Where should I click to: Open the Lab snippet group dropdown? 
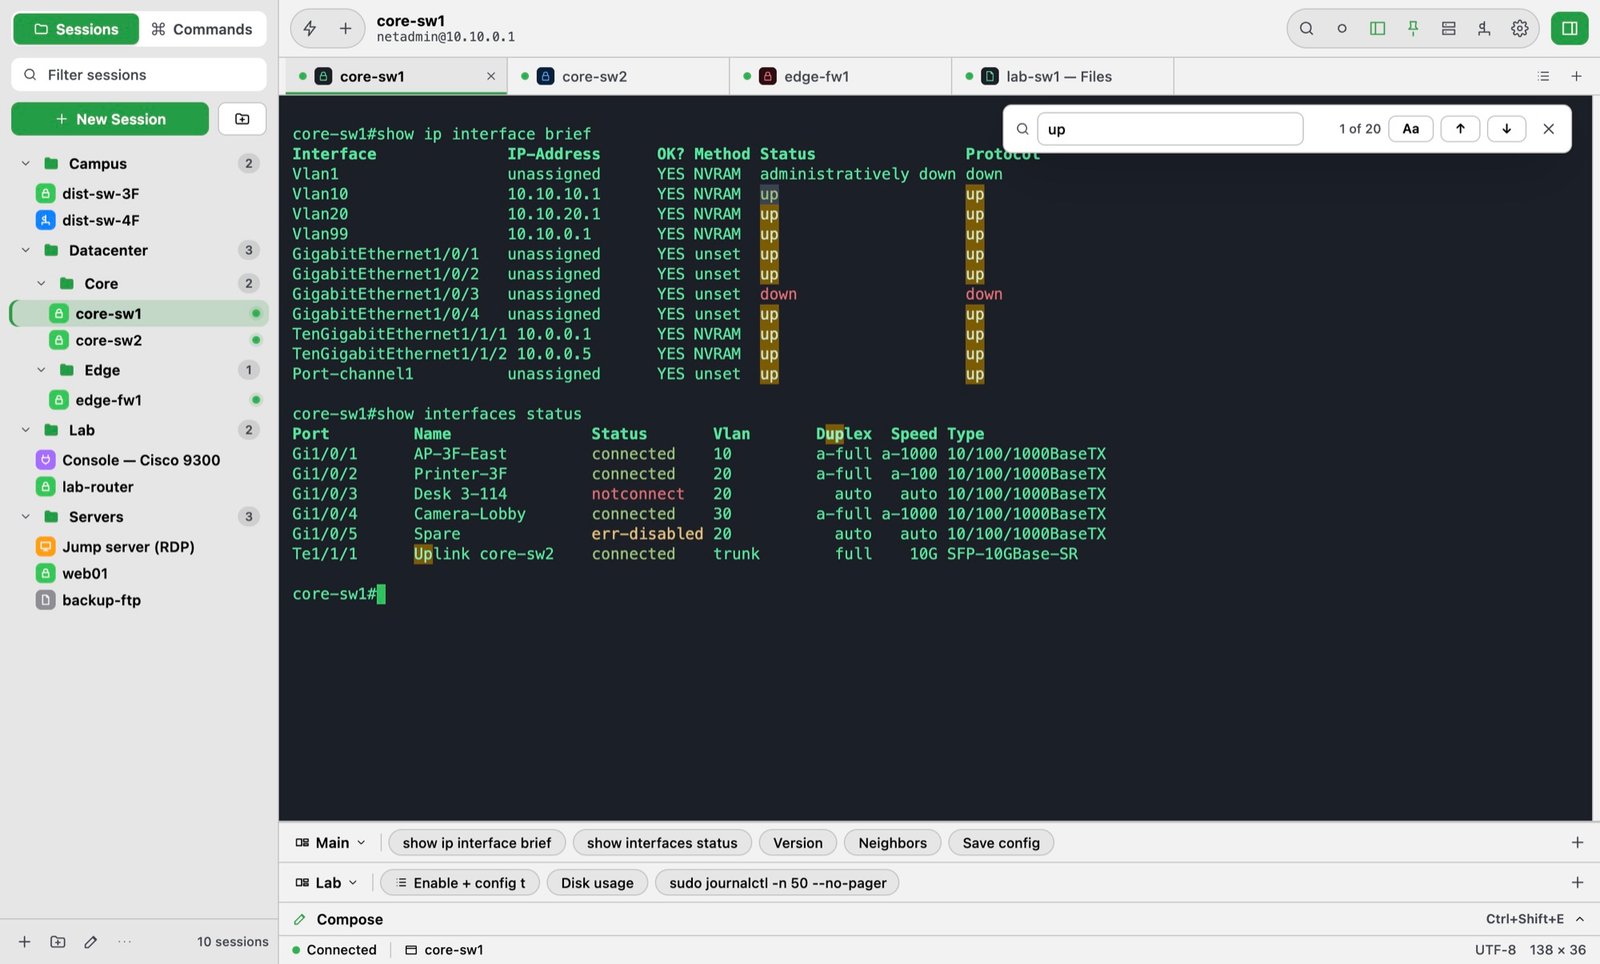327,883
